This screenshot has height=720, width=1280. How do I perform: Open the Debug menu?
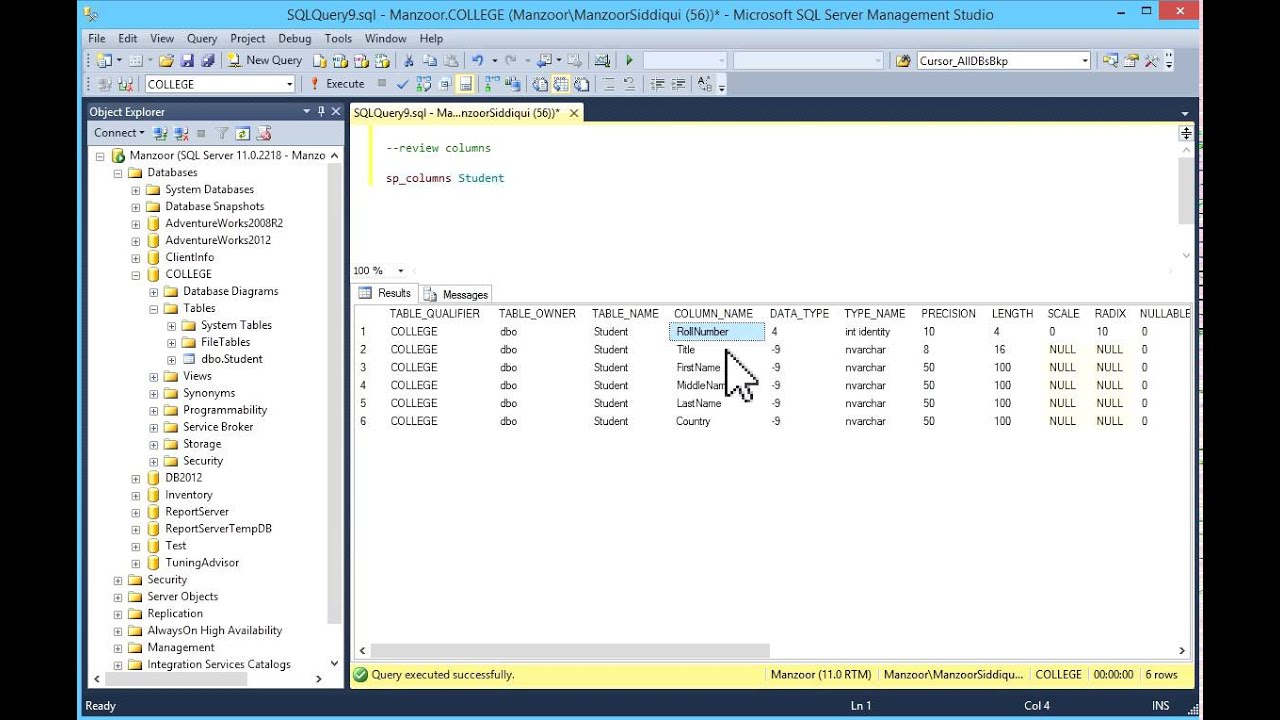tap(295, 38)
